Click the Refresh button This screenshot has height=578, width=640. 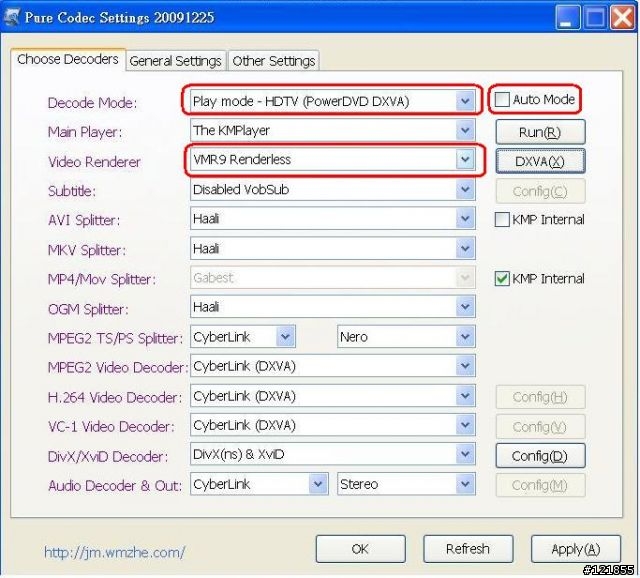point(468,549)
